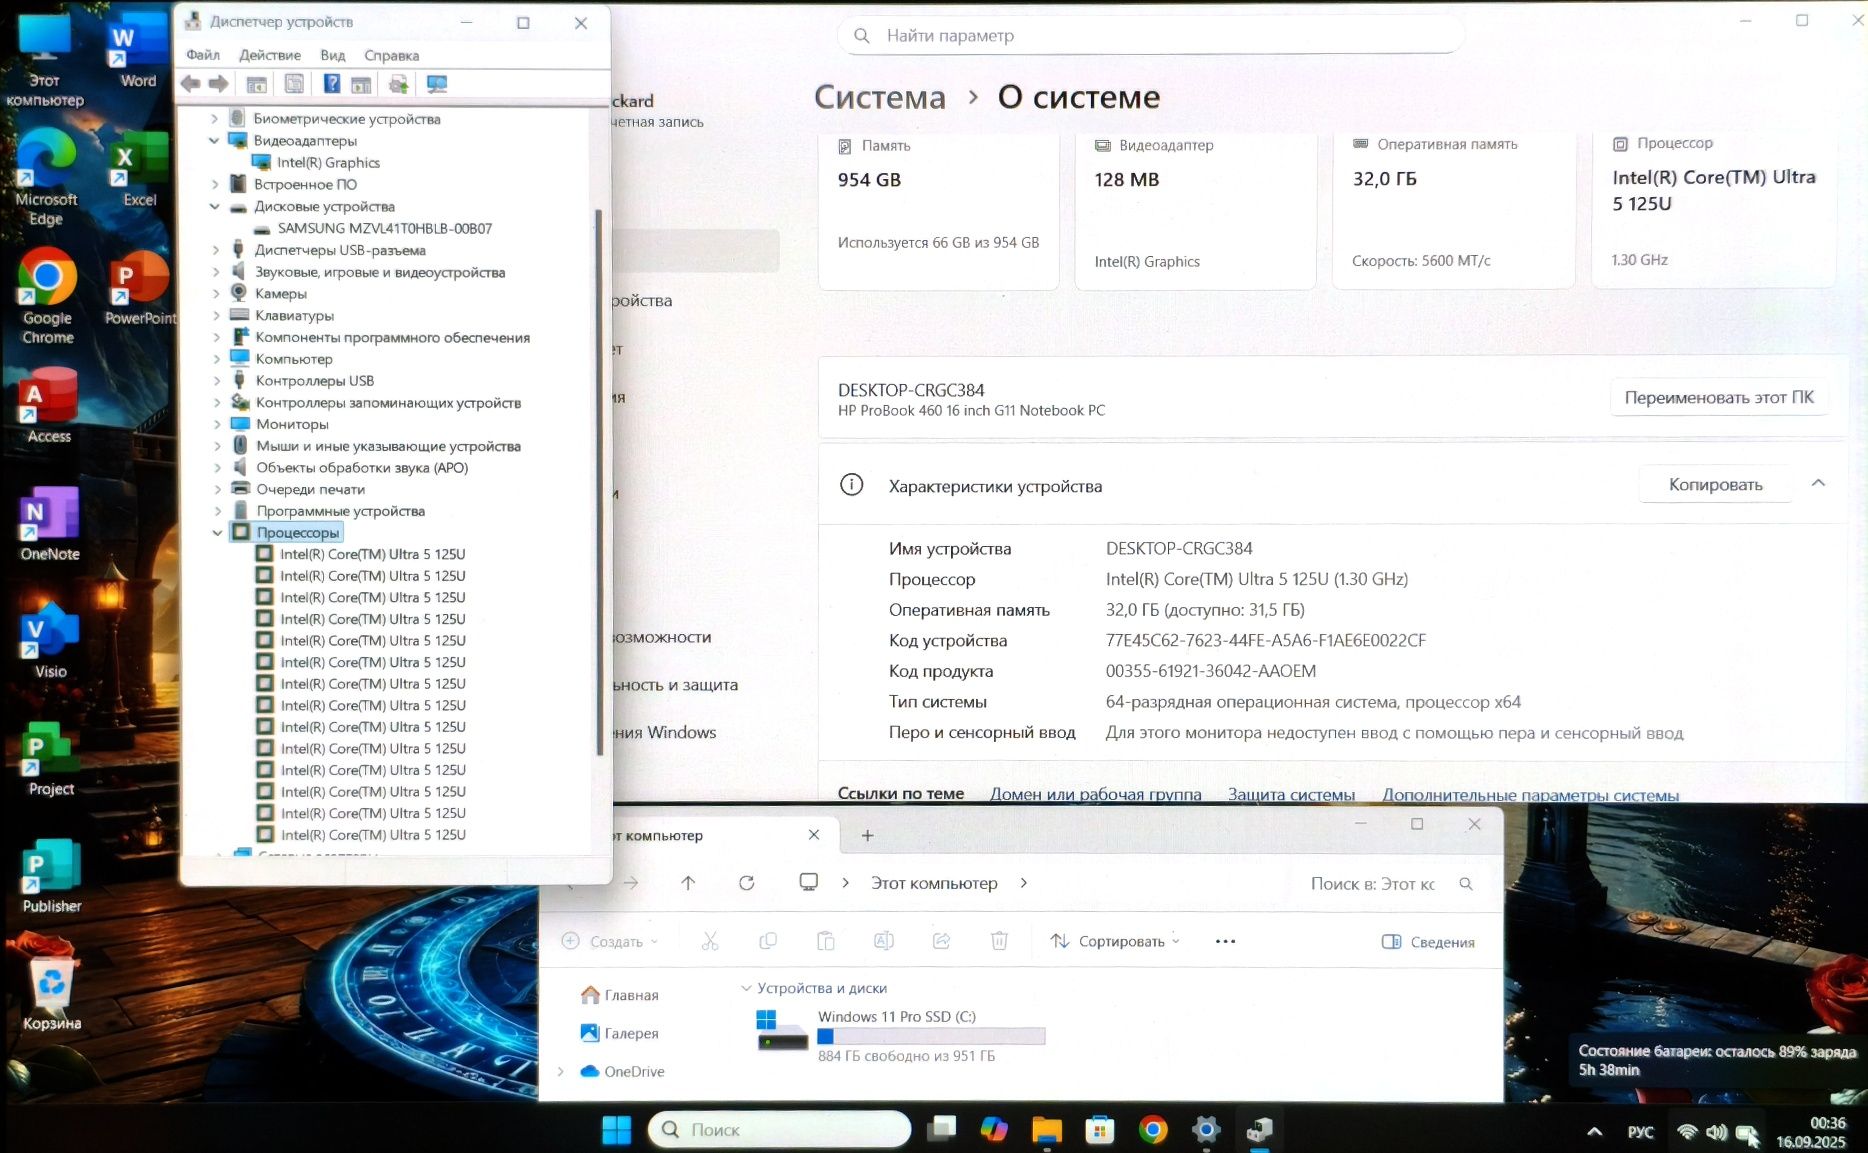Click the Rename icon in Explorer toolbar
The height and width of the screenshot is (1153, 1868).
(x=884, y=941)
